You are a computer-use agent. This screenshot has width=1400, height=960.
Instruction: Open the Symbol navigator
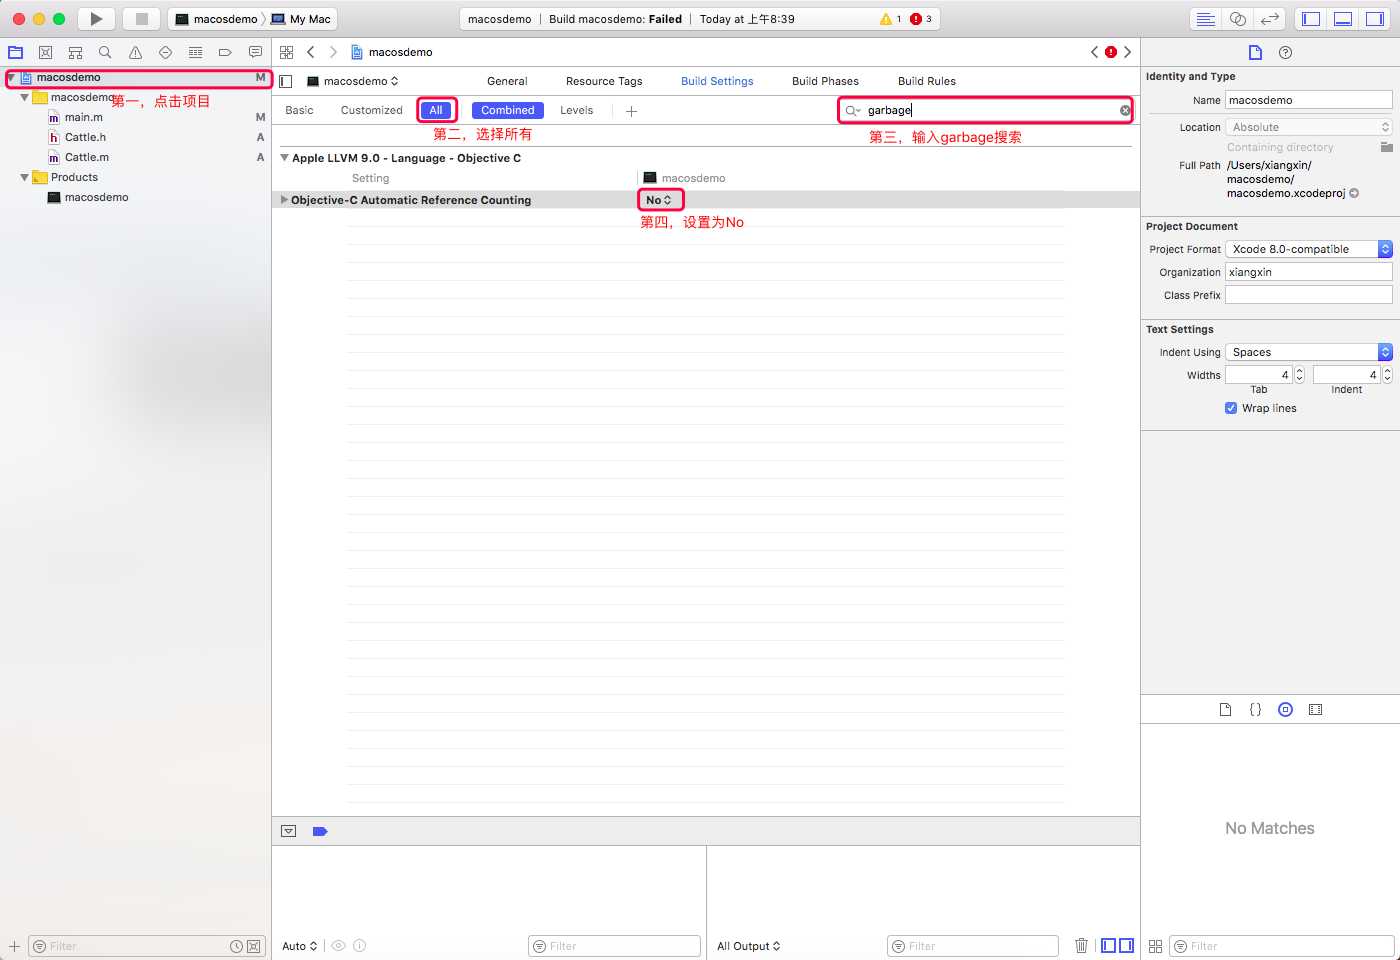[x=75, y=52]
